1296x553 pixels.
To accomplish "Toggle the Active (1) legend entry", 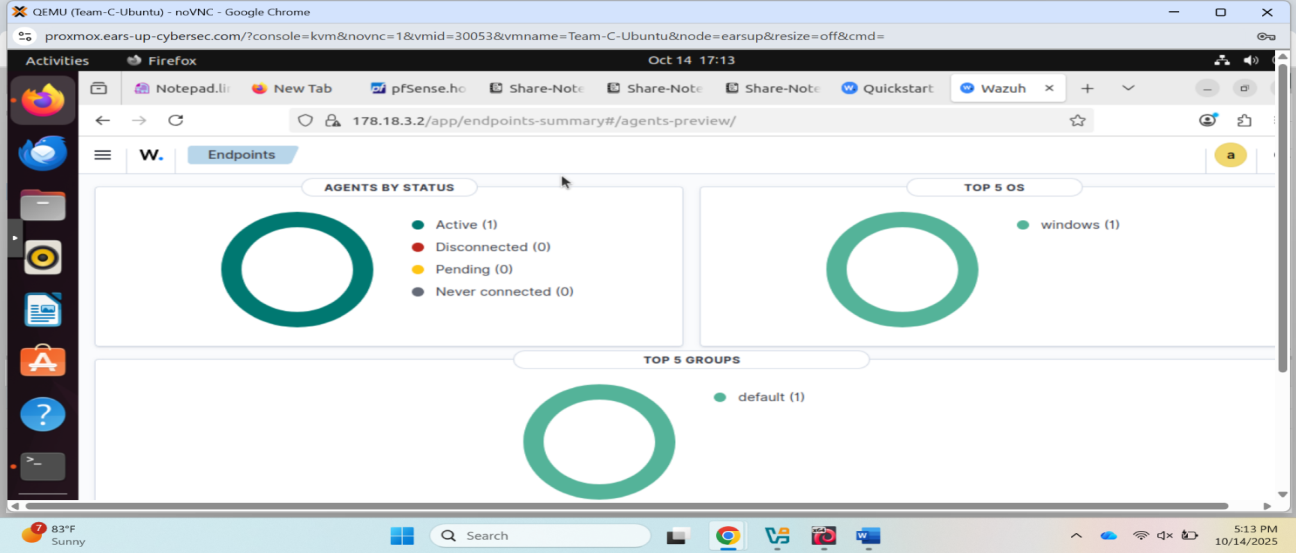I will 454,225.
